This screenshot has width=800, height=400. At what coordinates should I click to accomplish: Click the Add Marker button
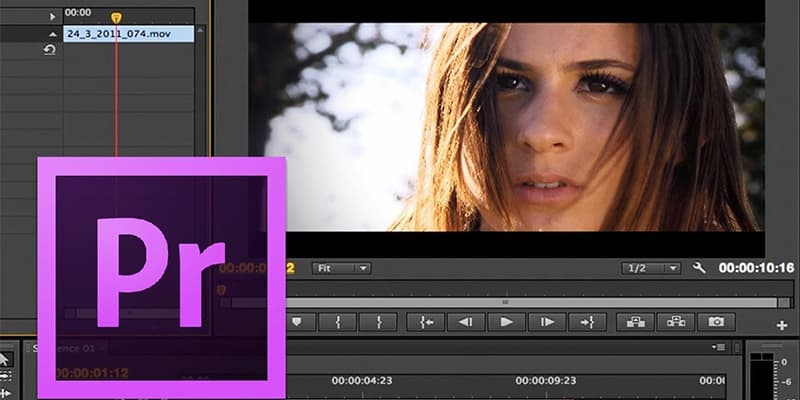[x=296, y=322]
